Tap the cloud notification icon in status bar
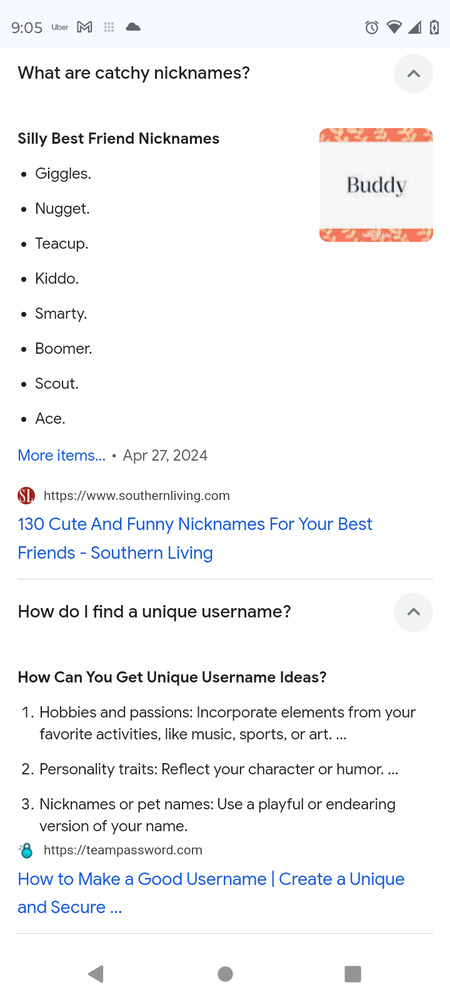This screenshot has width=450, height=1000. coord(133,27)
